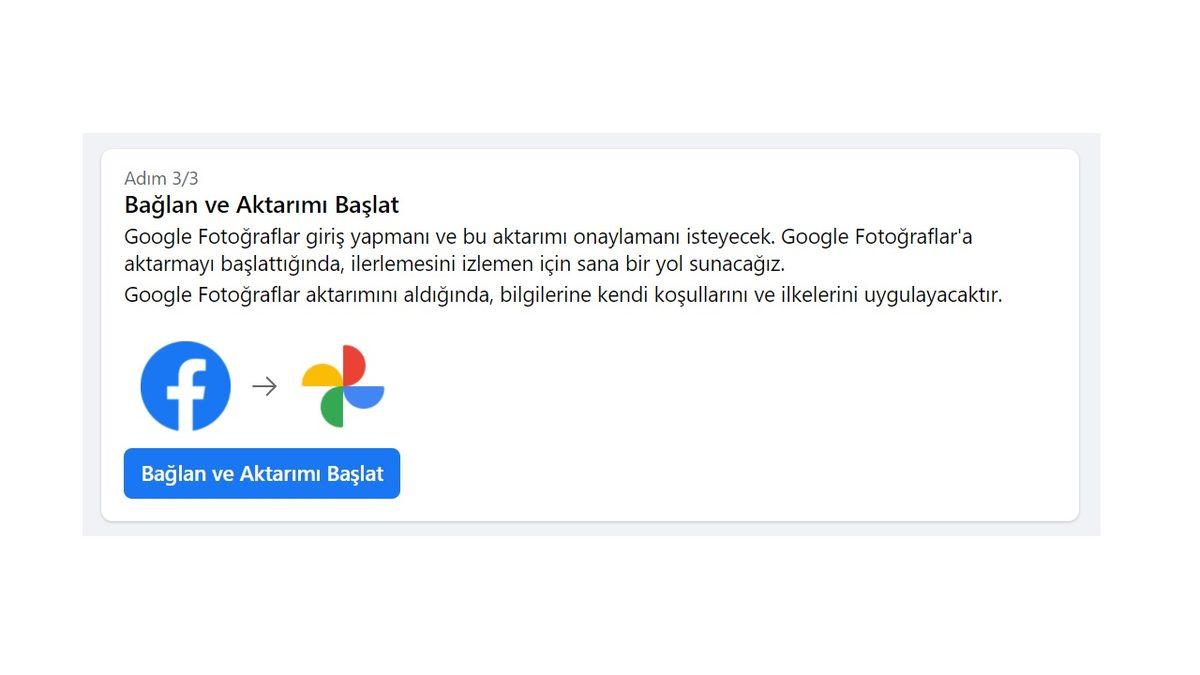Viewport: 1200px width, 675px height.
Task: Click the phrase "Google Fotoğraflar'a" in the text
Action: point(875,236)
